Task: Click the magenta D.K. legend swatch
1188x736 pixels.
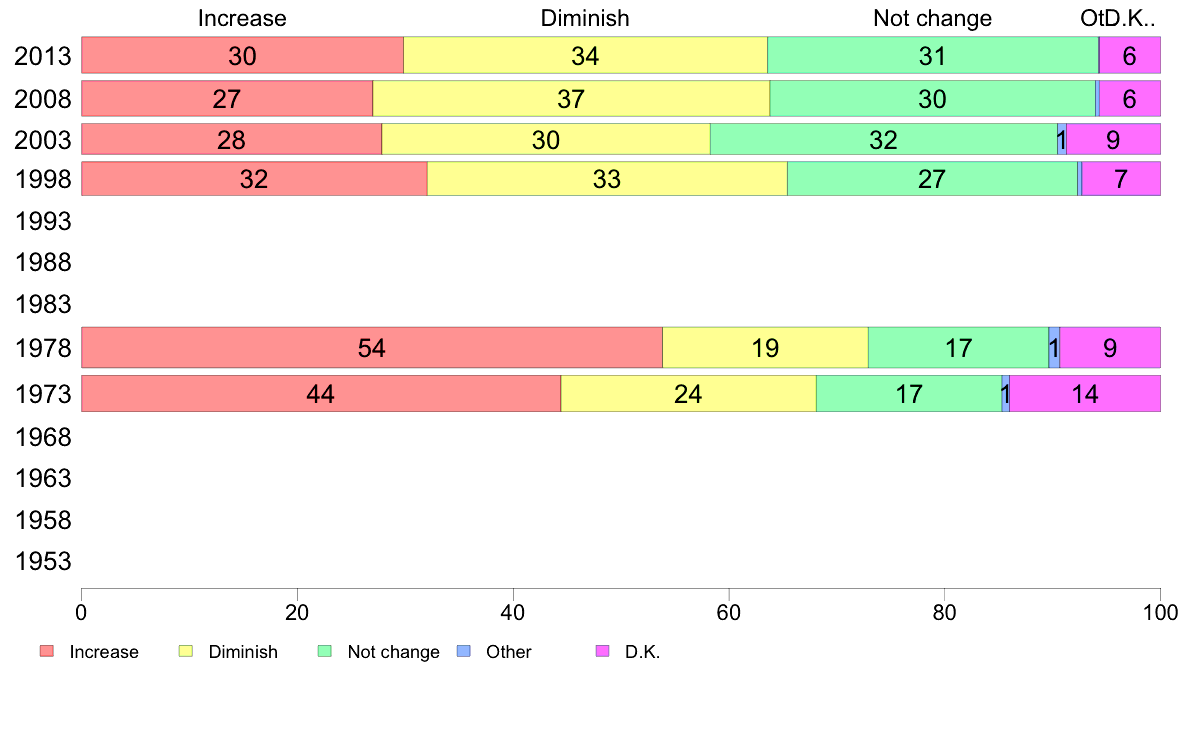Action: point(603,651)
